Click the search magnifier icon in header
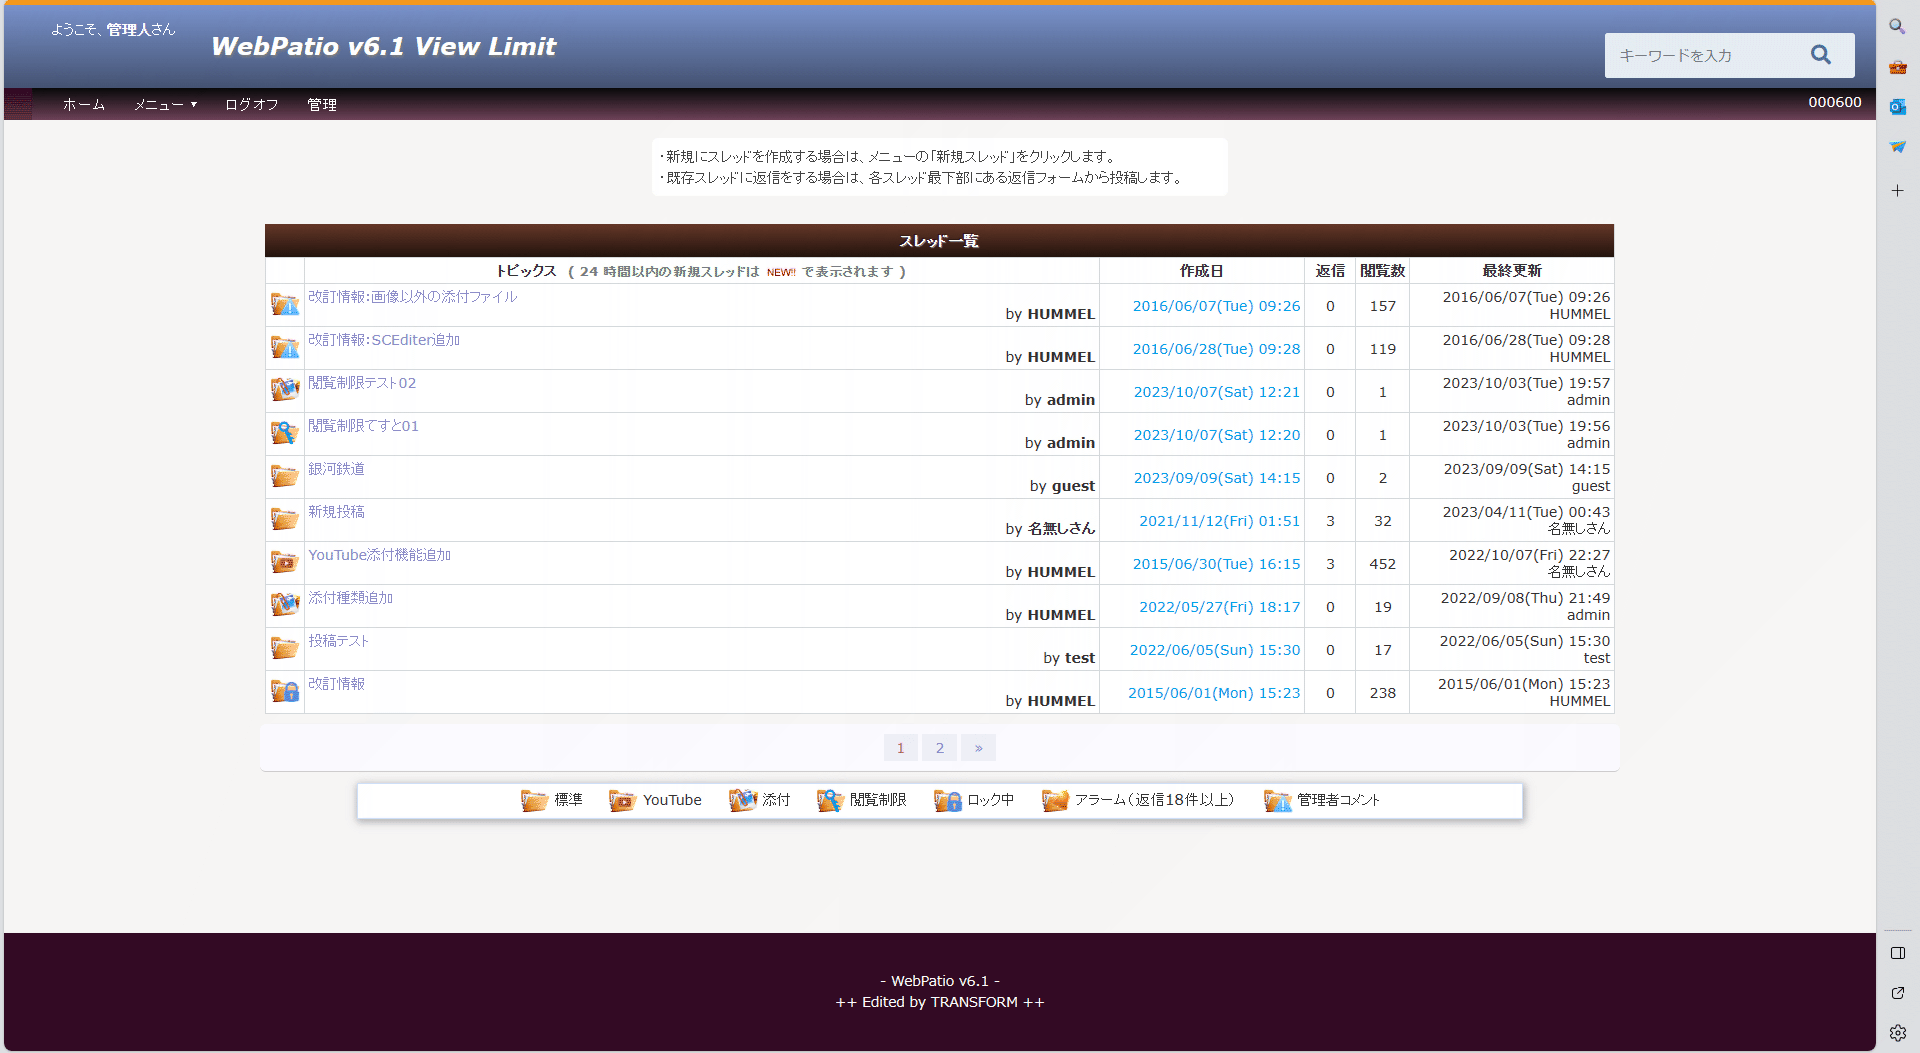The height and width of the screenshot is (1053, 1920). (x=1820, y=55)
